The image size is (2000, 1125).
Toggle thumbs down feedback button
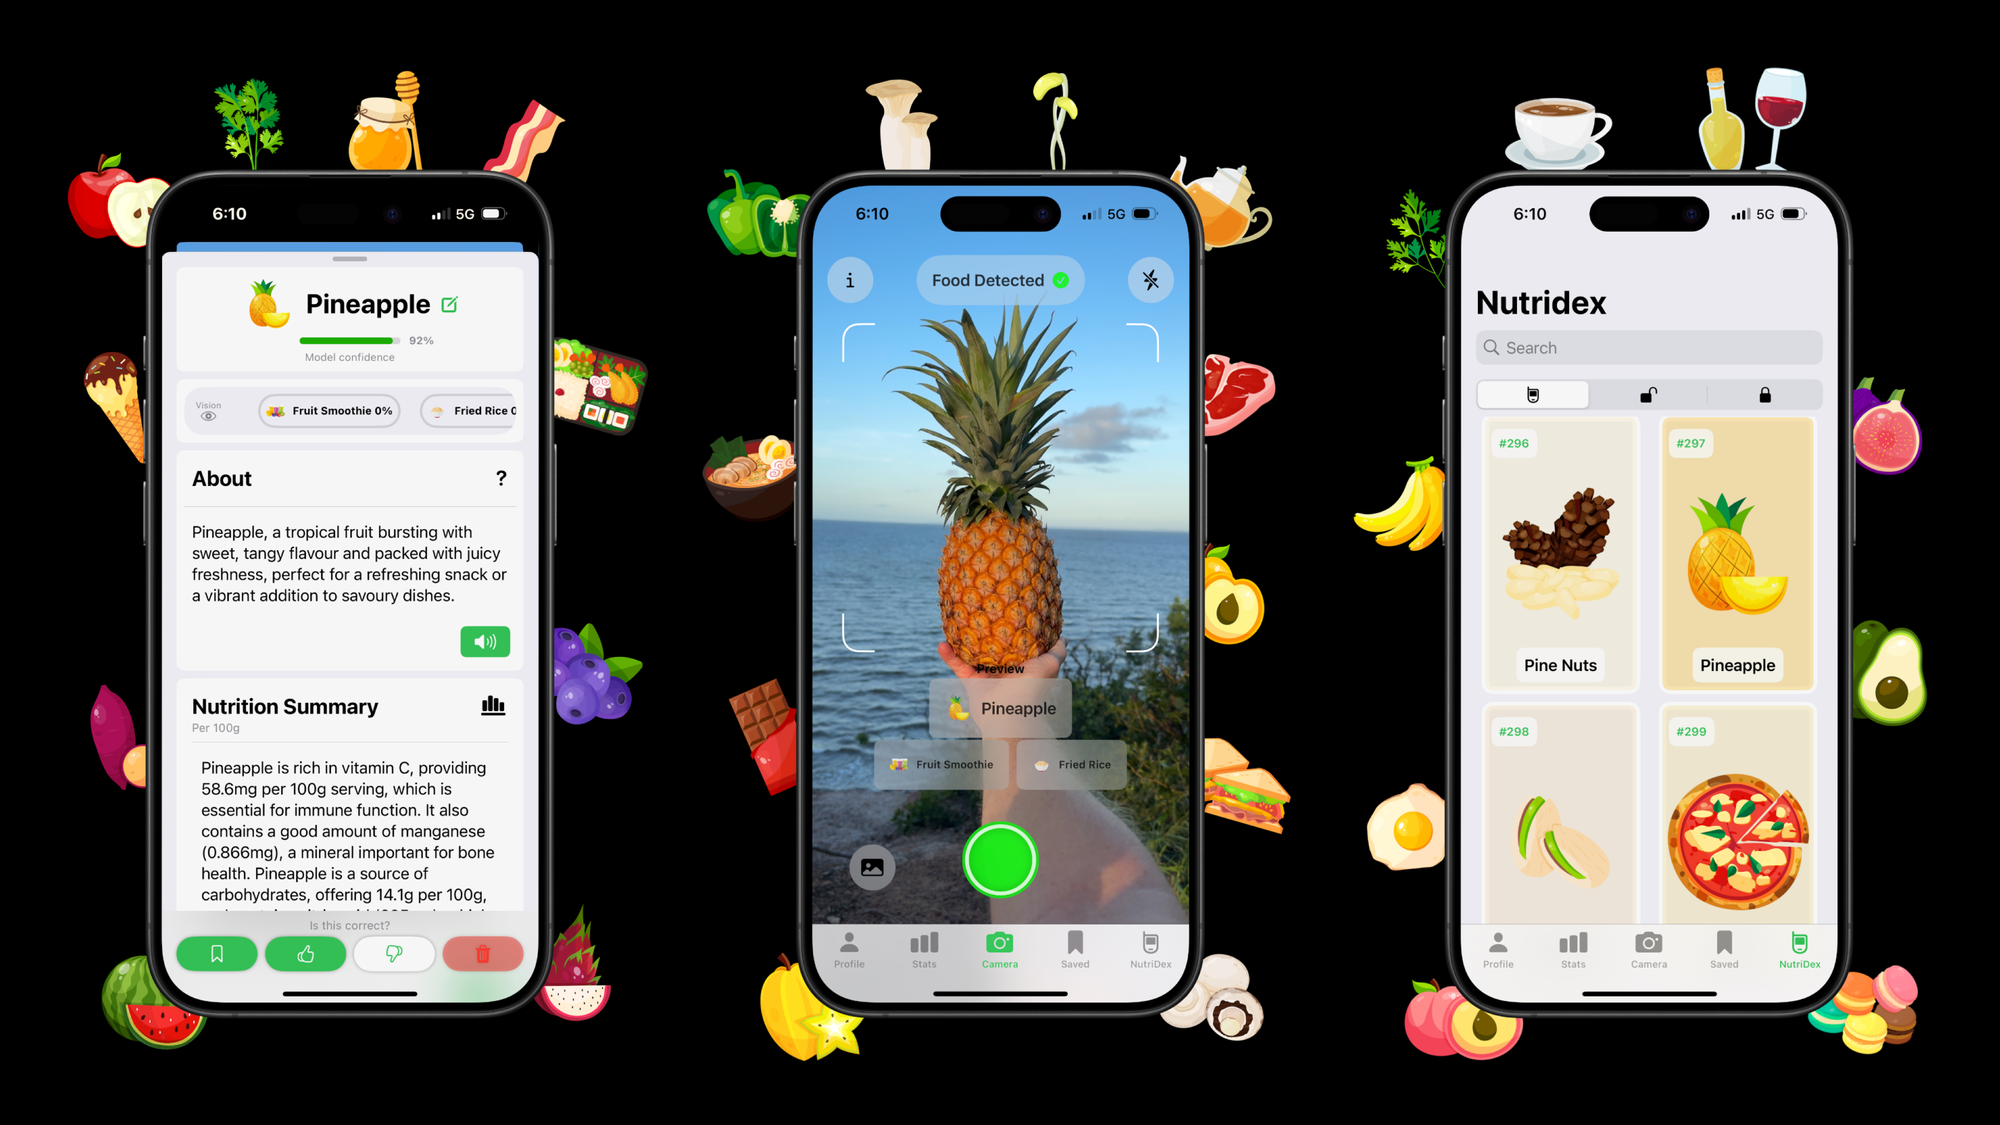point(394,952)
